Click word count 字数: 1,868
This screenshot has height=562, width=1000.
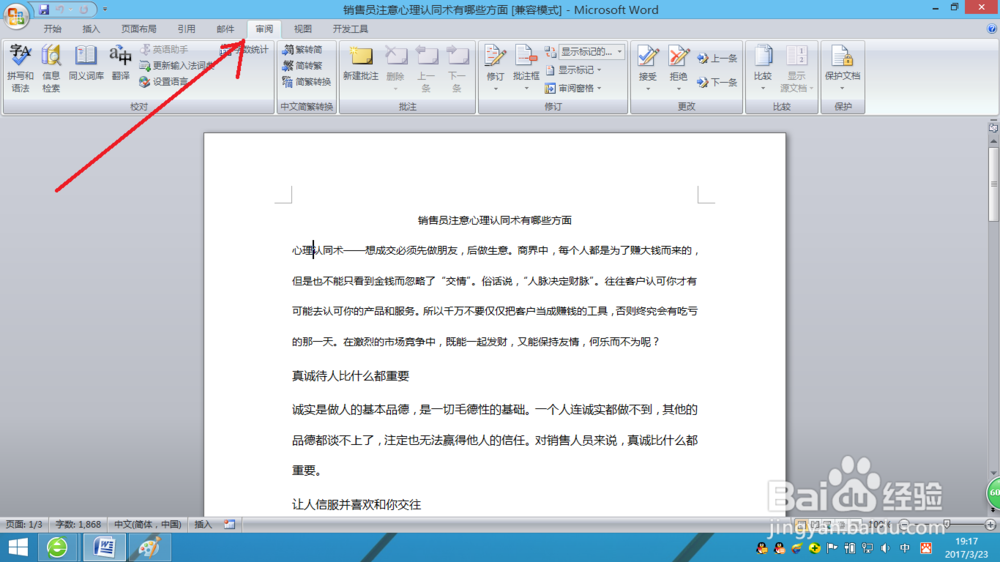(78, 524)
